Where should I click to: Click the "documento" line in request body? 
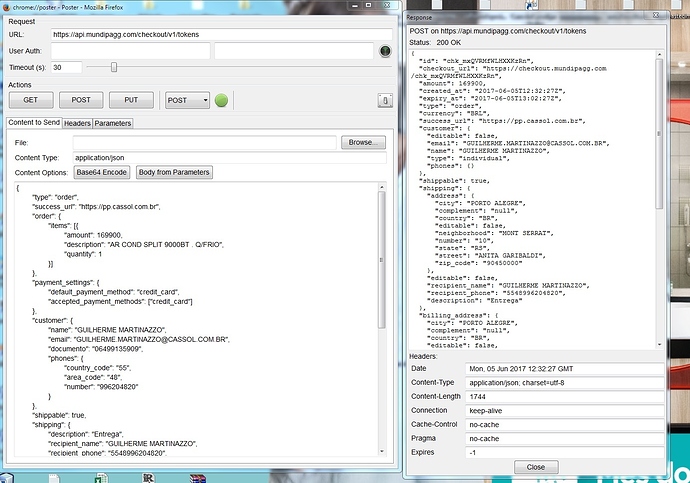tap(95, 349)
